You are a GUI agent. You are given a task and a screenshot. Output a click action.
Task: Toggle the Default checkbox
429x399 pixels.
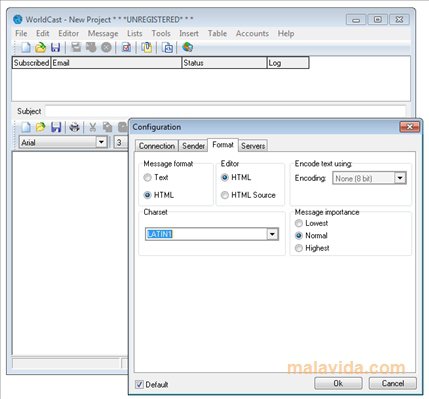tap(139, 384)
